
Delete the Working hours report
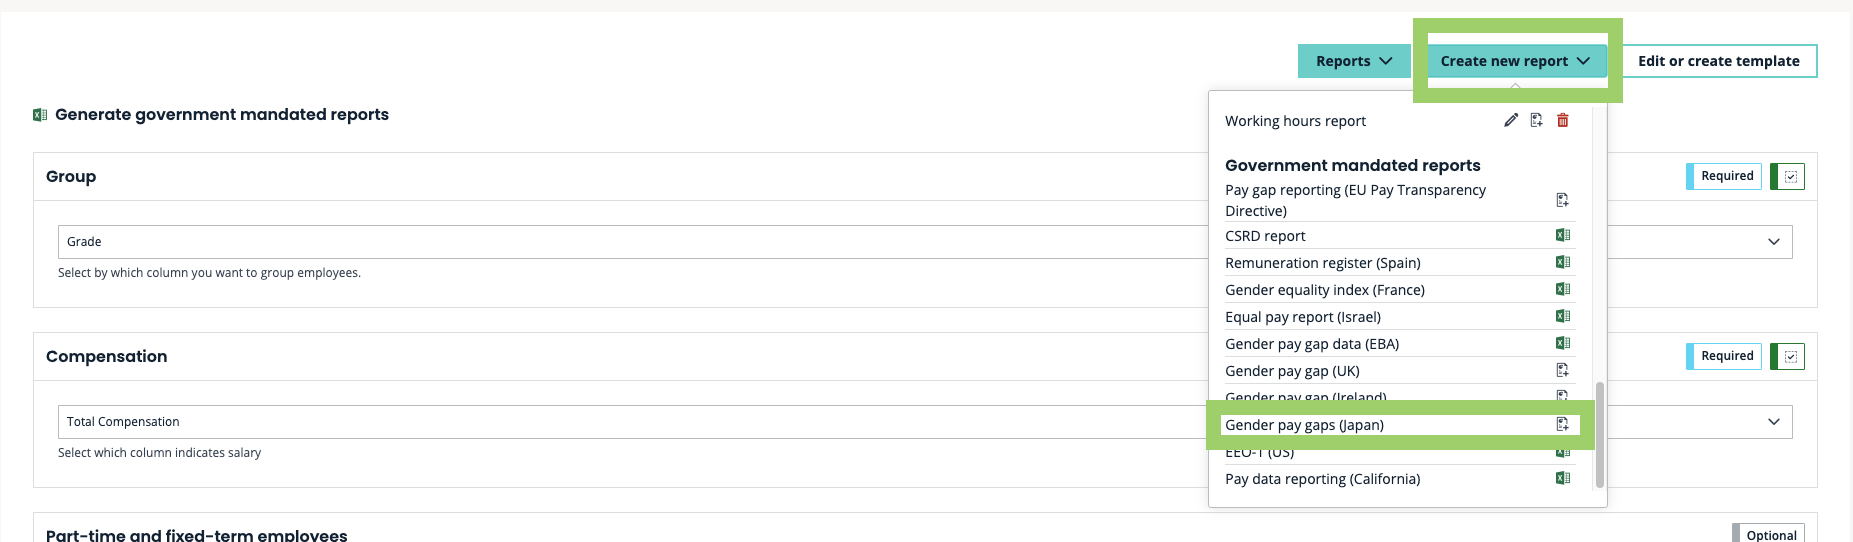tap(1562, 120)
